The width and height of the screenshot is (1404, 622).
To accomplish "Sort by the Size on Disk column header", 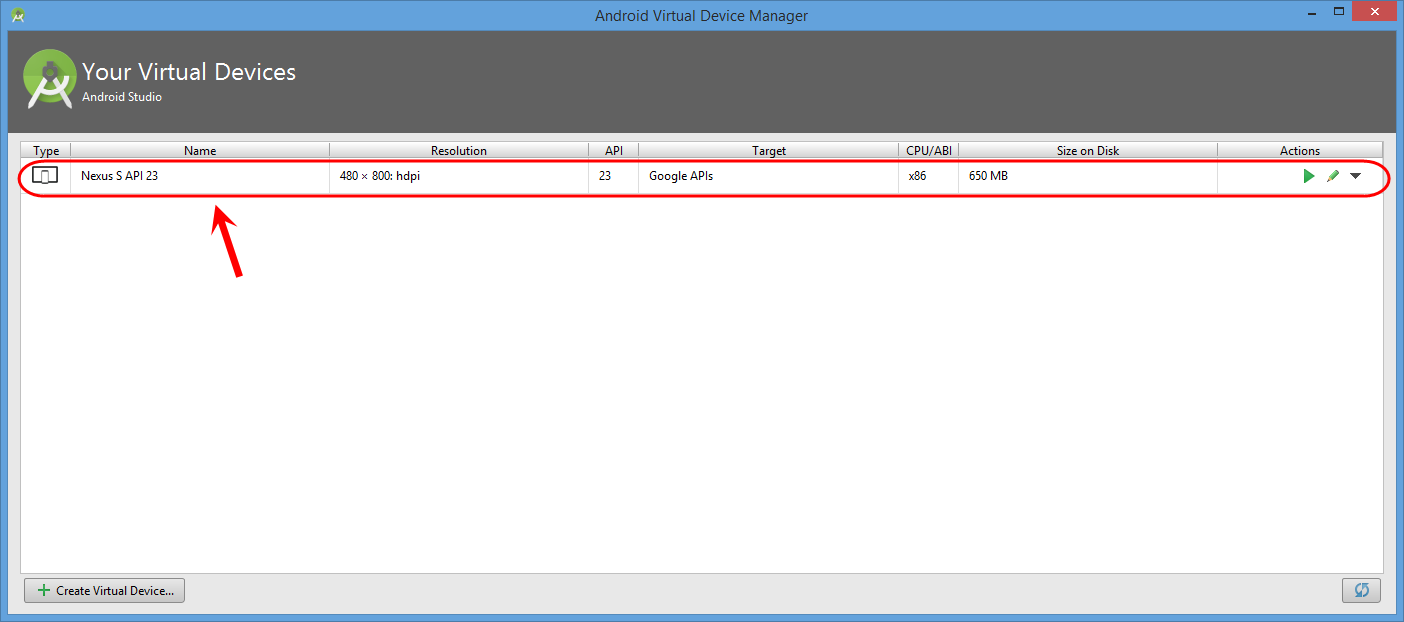I will point(1088,151).
